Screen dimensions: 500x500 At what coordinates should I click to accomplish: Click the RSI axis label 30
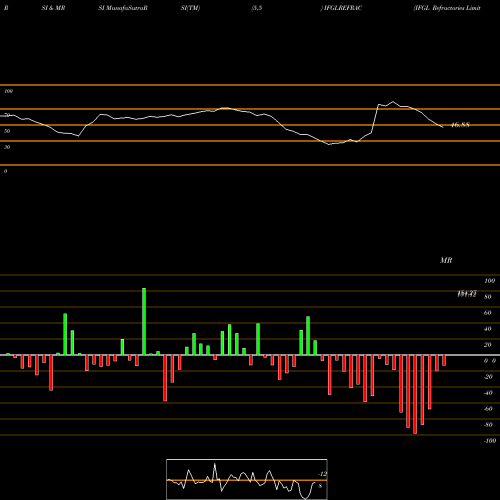coord(7,147)
